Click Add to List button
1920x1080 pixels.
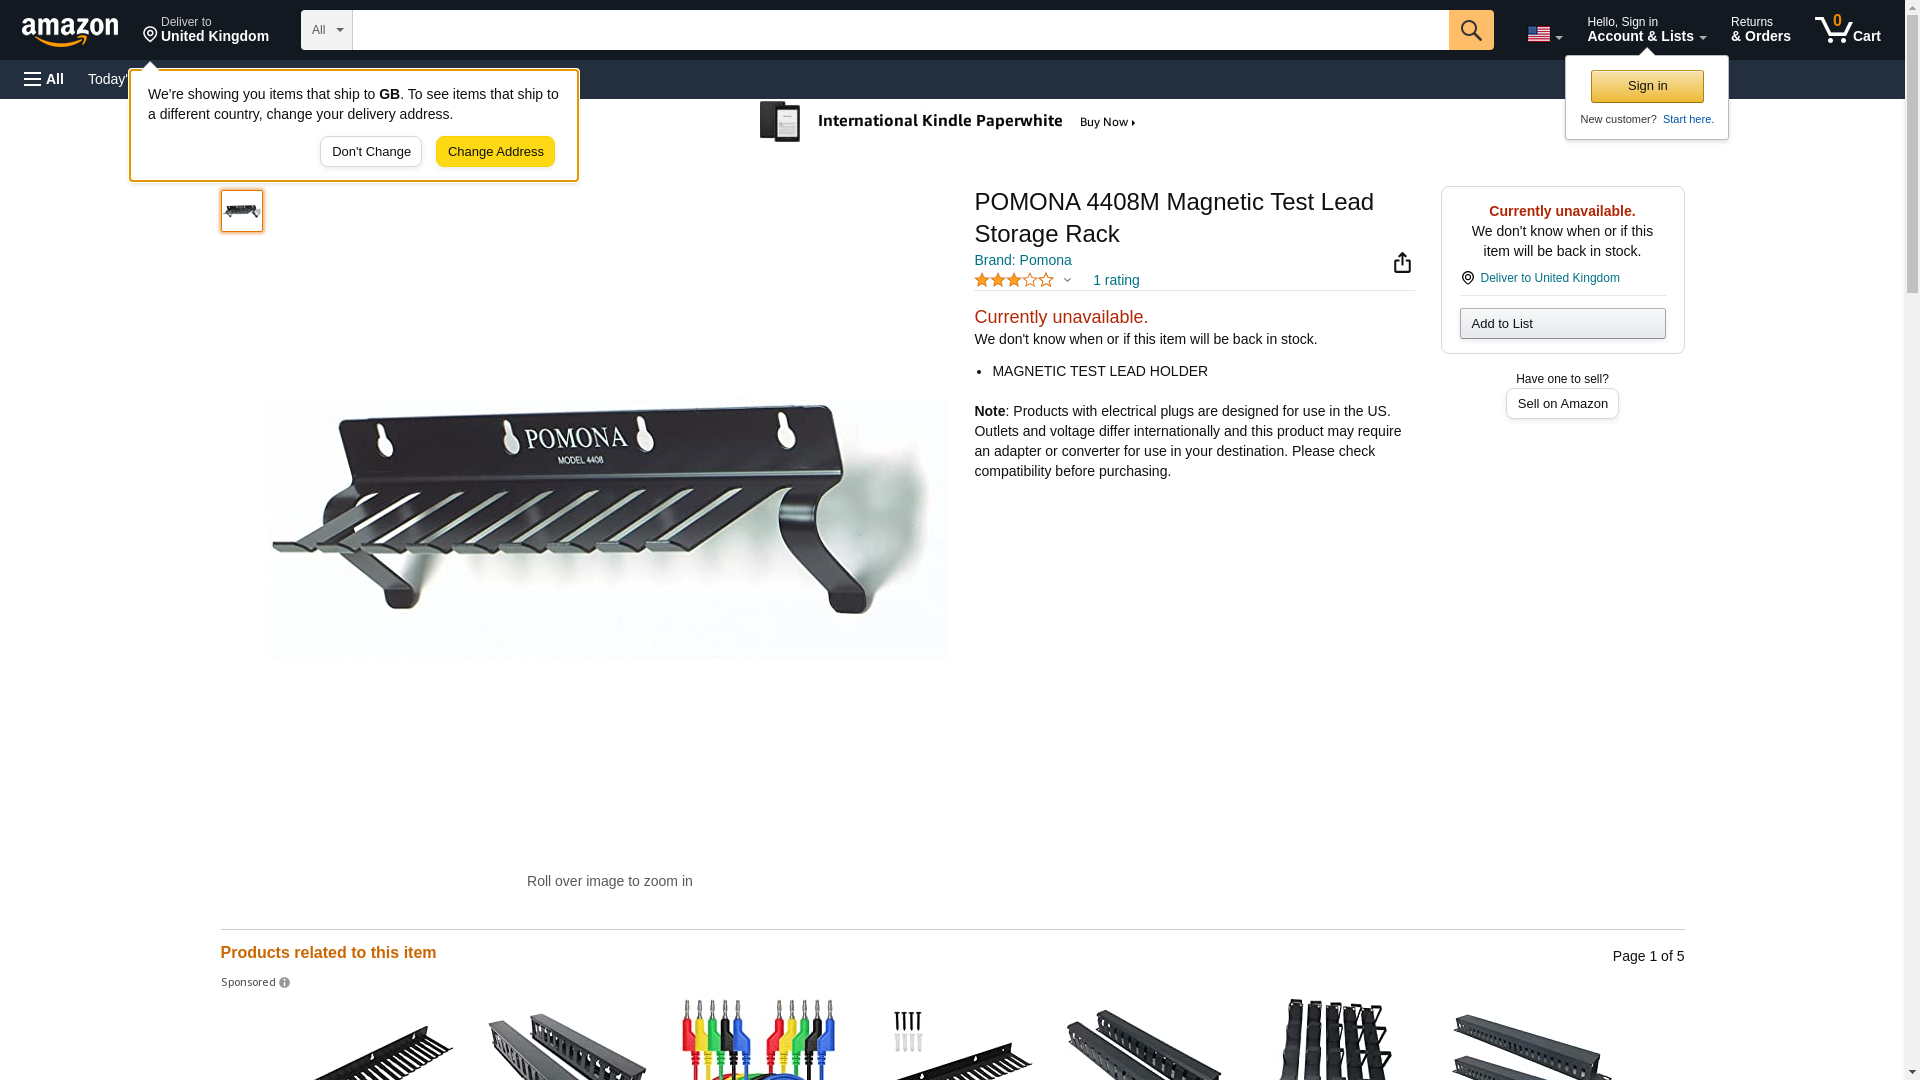pyautogui.click(x=1562, y=323)
